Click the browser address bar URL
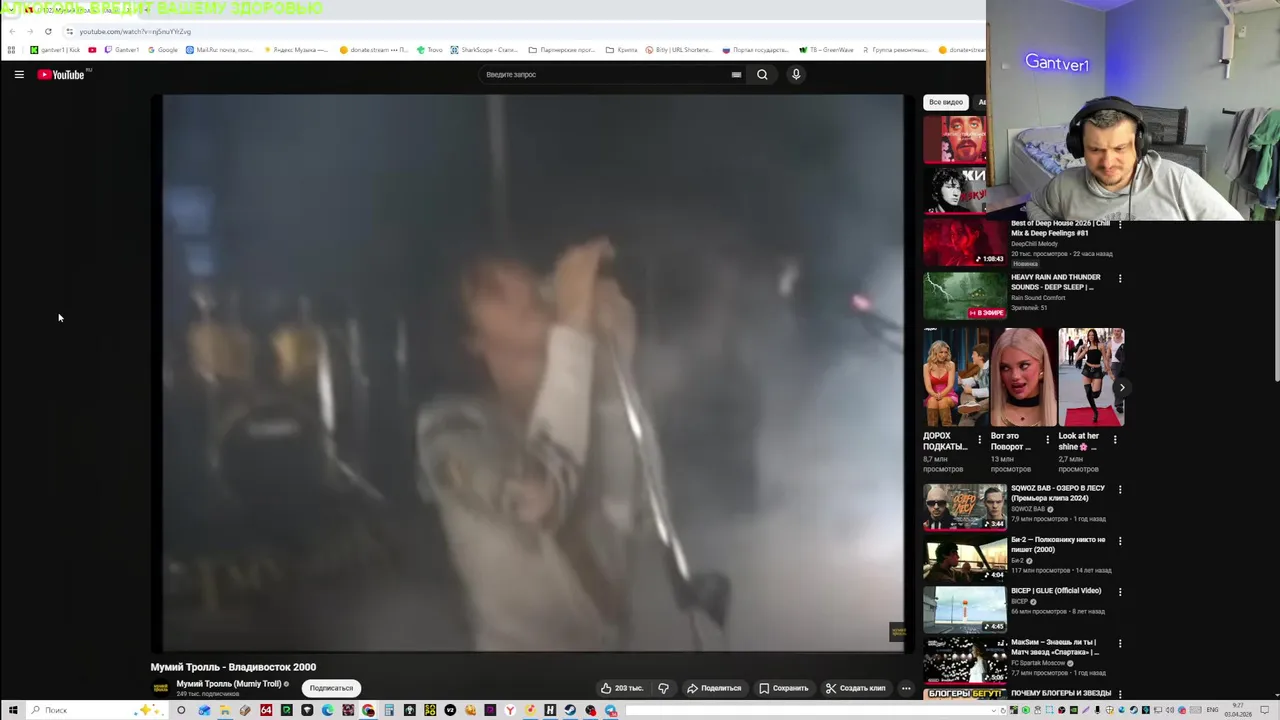1280x720 pixels. [135, 31]
